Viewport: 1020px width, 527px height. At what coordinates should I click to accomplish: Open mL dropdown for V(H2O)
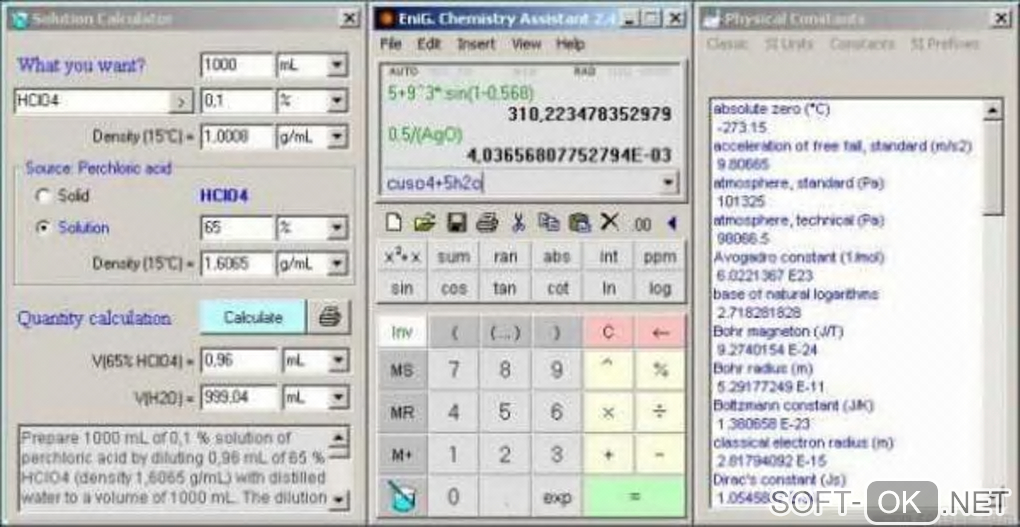338,397
